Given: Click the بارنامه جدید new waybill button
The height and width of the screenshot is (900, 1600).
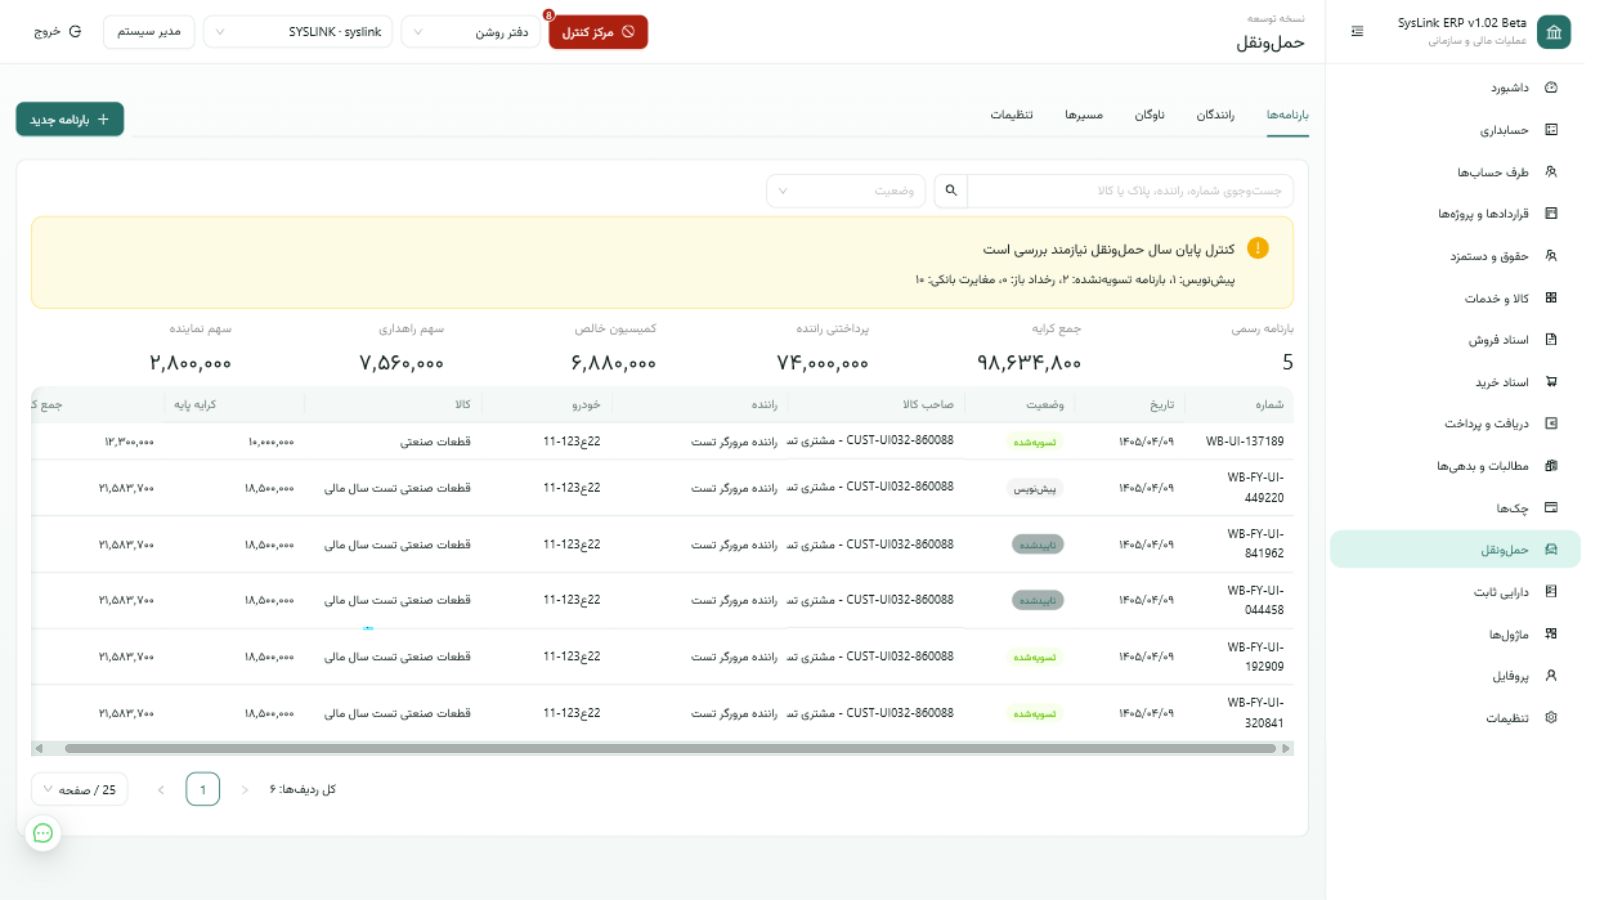Looking at the screenshot, I should [x=70, y=119].
